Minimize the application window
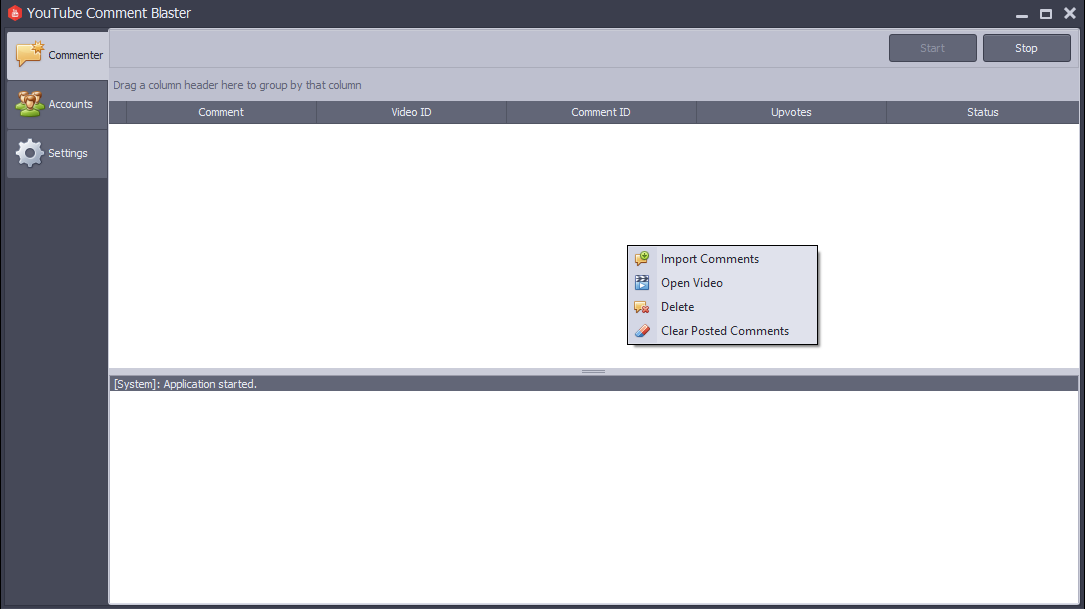The height and width of the screenshot is (609, 1085). [1021, 14]
